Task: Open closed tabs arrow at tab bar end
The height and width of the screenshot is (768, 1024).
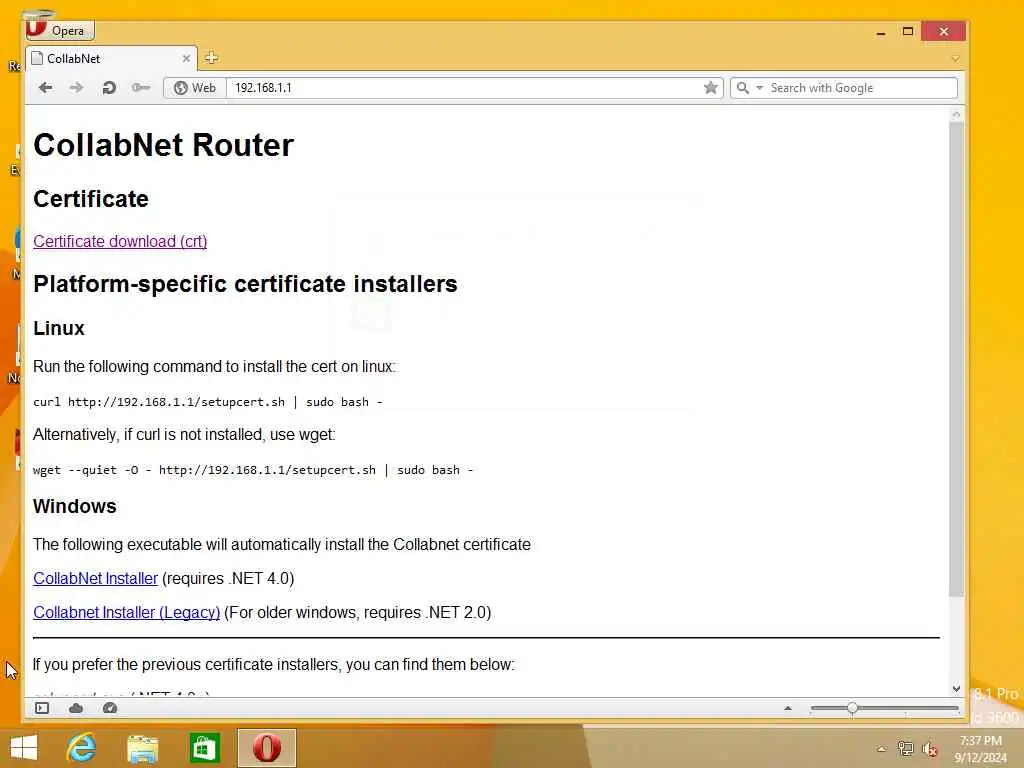Action: (x=955, y=59)
